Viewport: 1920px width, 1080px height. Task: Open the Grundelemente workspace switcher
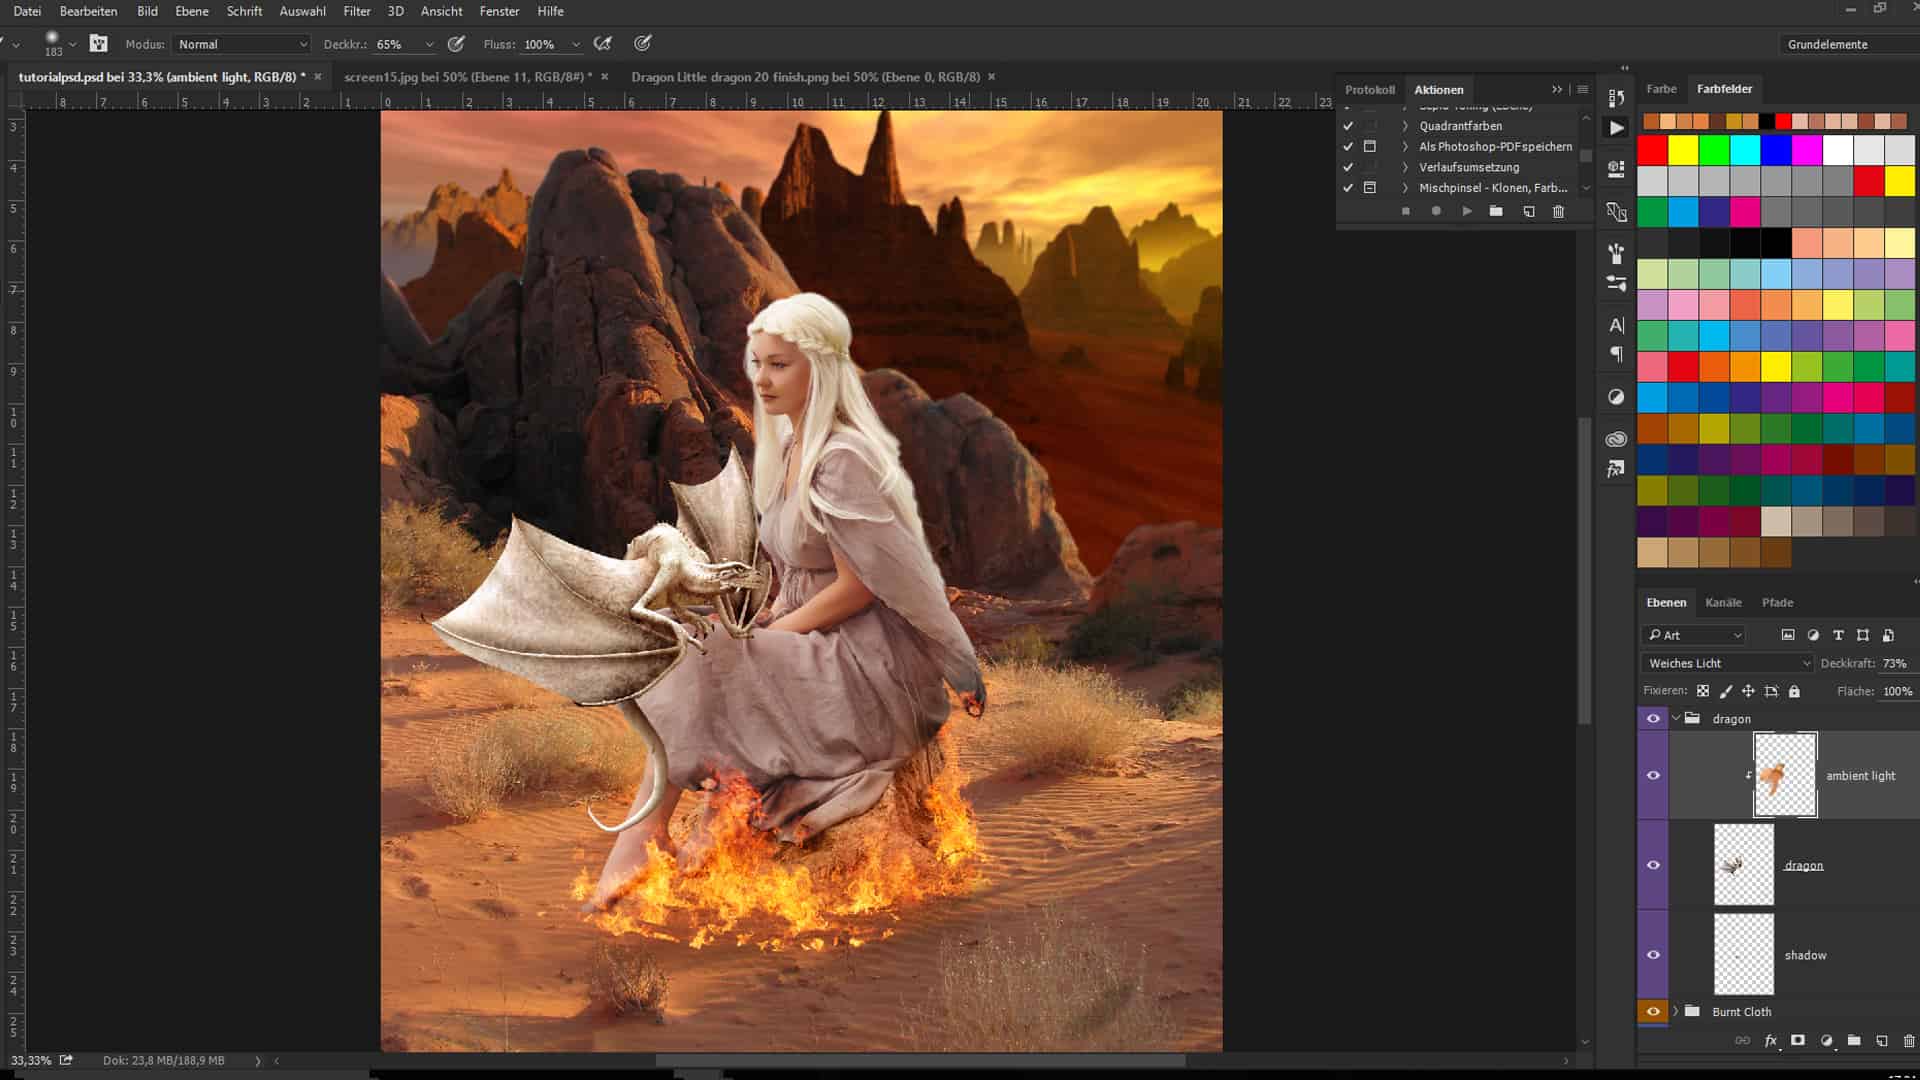(1849, 44)
